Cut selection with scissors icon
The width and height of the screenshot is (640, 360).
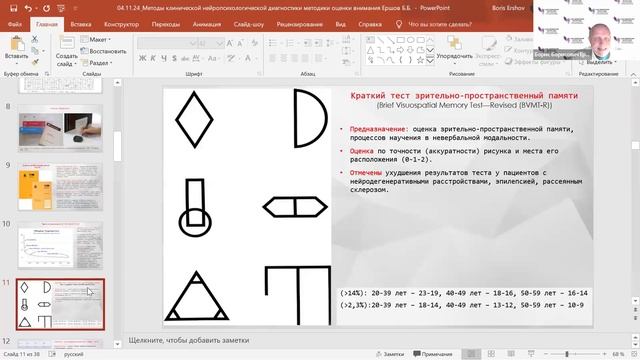pyautogui.click(x=35, y=40)
